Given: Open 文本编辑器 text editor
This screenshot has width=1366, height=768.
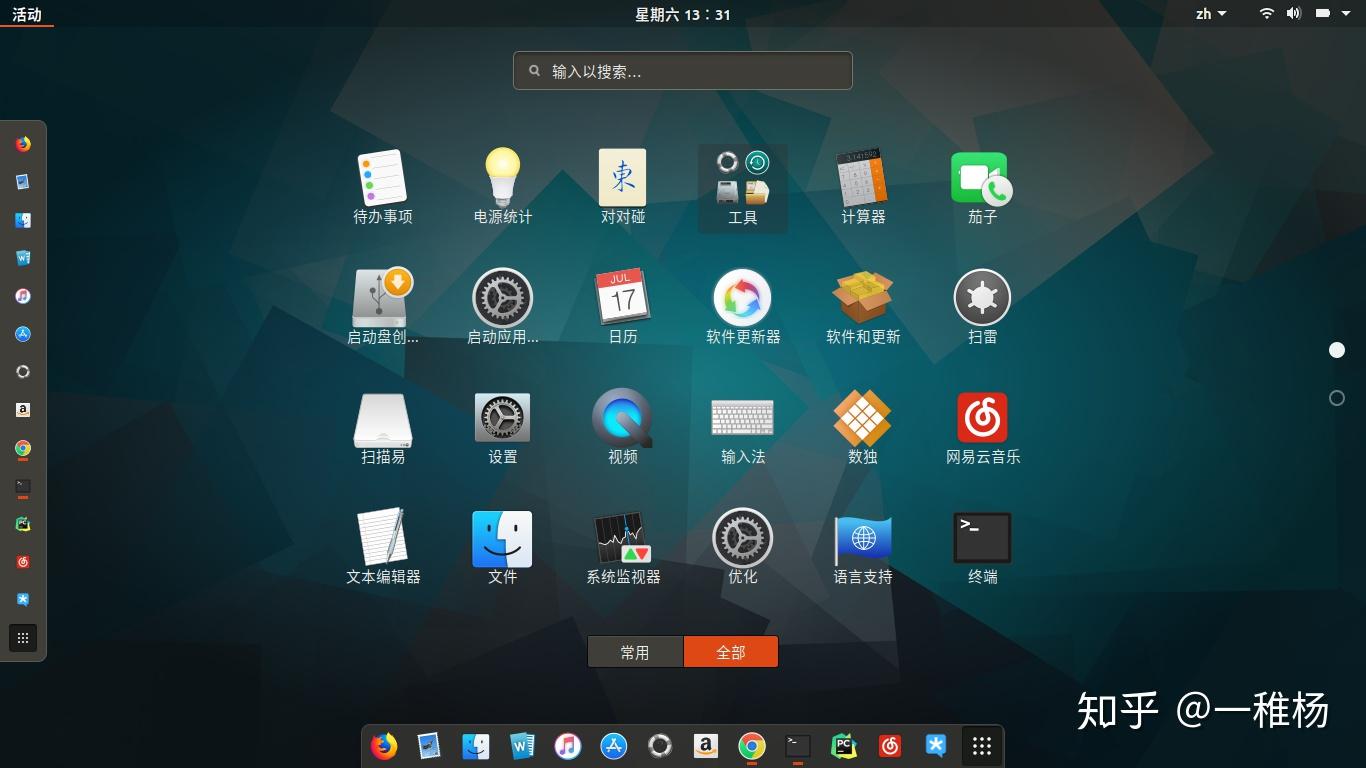Looking at the screenshot, I should (x=383, y=547).
